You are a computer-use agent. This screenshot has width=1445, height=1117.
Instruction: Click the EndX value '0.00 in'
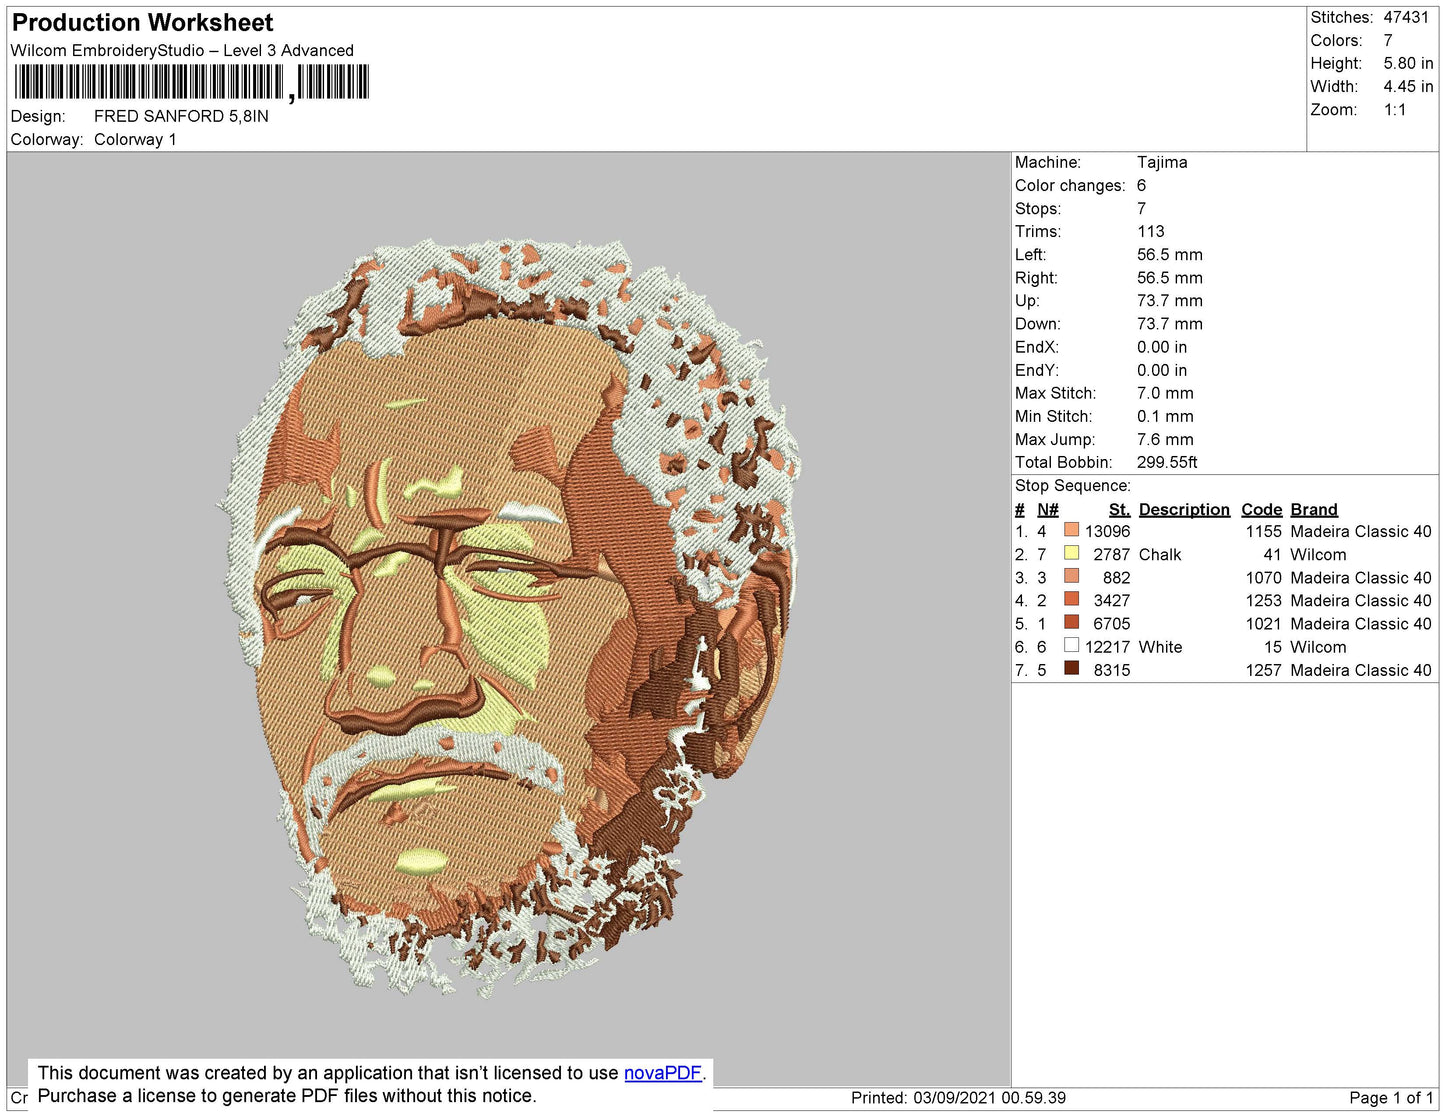(x=1162, y=347)
